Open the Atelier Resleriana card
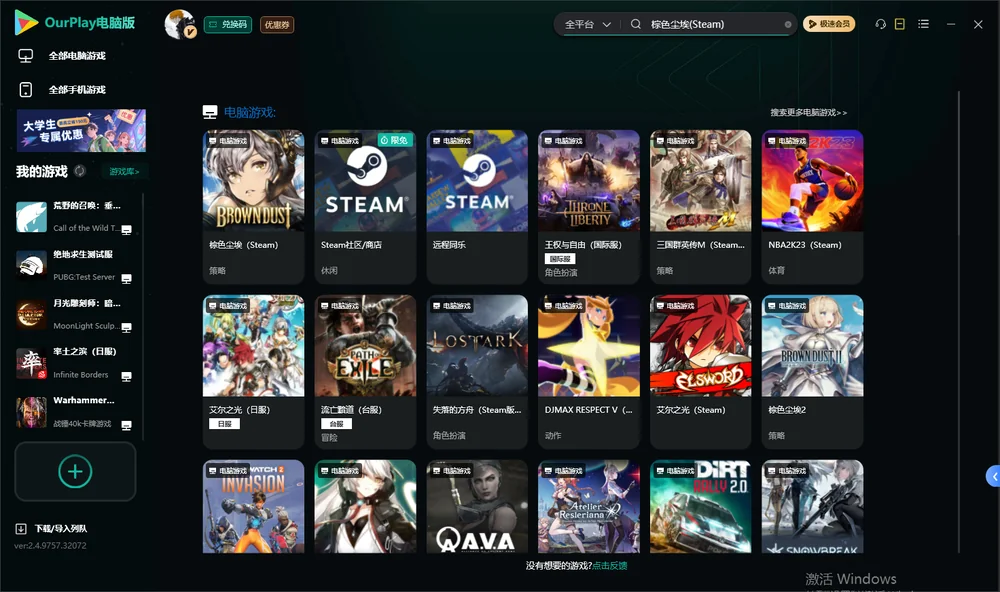This screenshot has height=592, width=1000. pos(589,507)
